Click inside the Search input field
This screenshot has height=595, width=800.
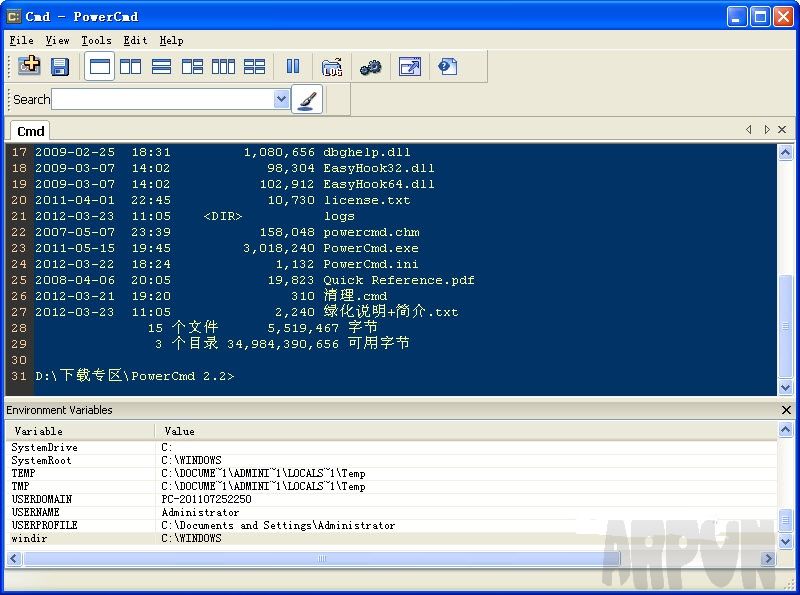coord(160,99)
